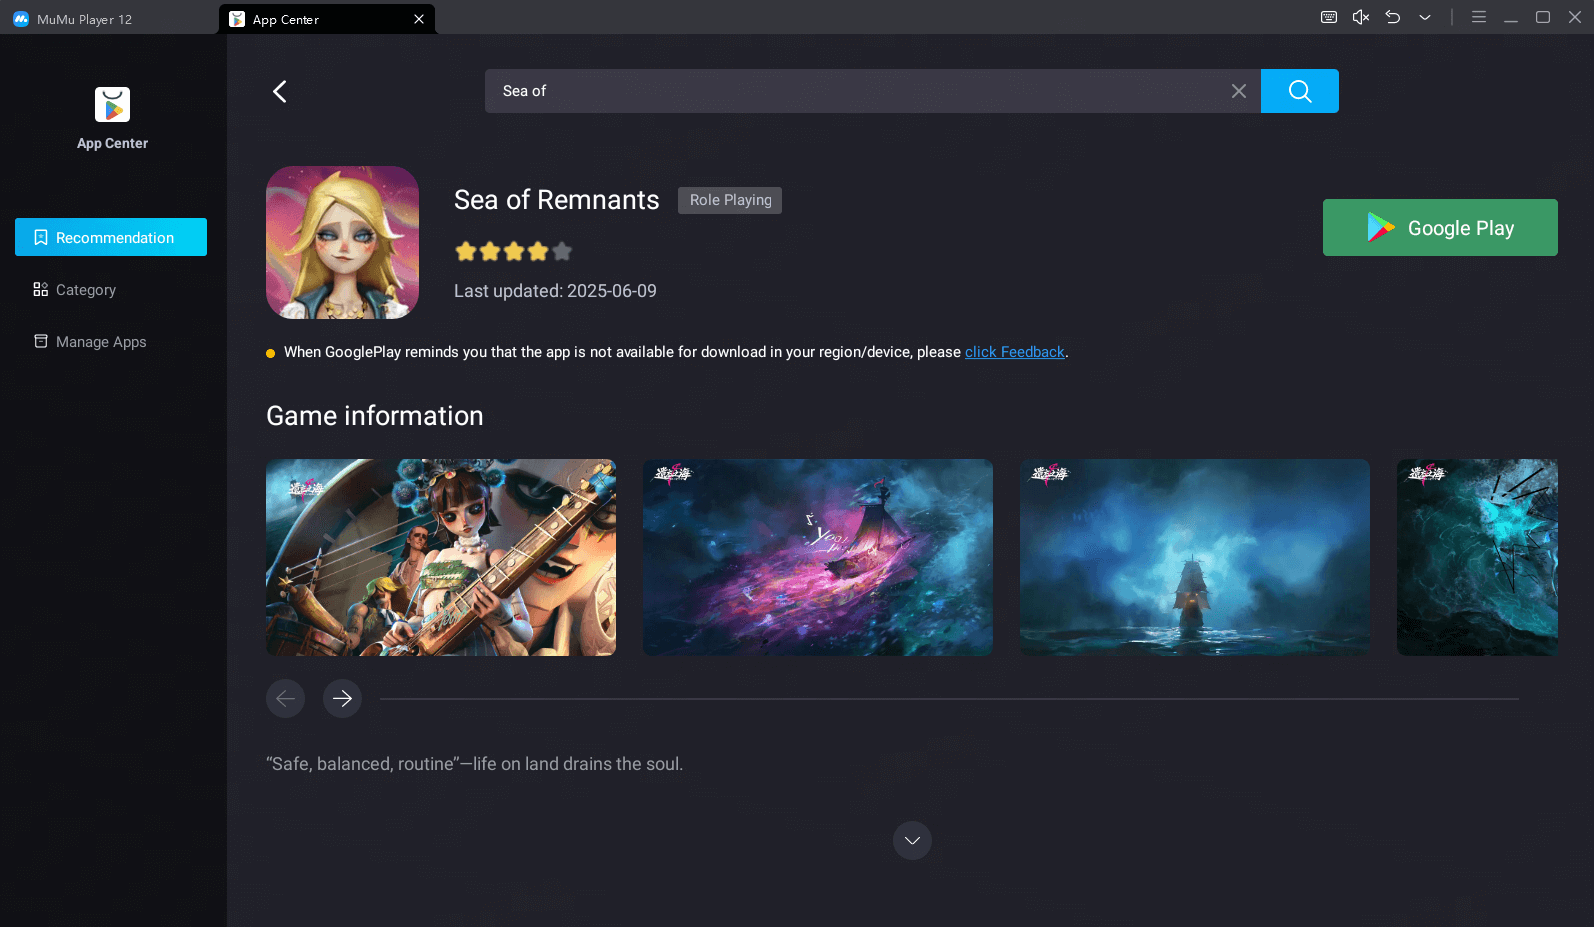This screenshot has width=1594, height=927.
Task: Click the undo/rotate back icon in title bar
Action: (1393, 17)
